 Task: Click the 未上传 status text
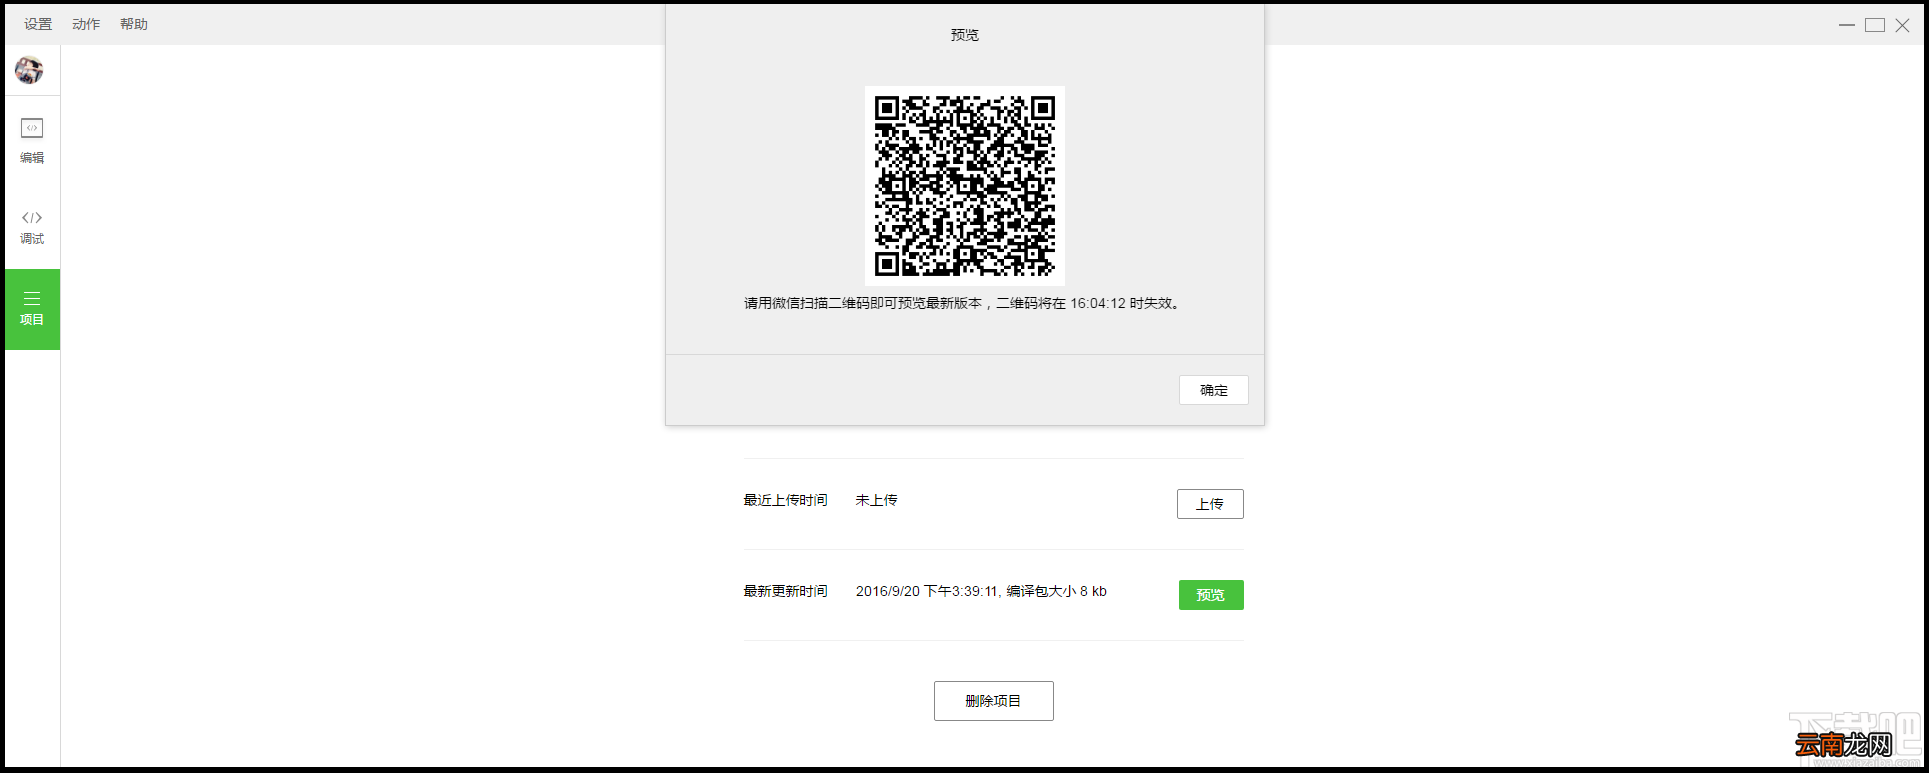click(x=877, y=500)
